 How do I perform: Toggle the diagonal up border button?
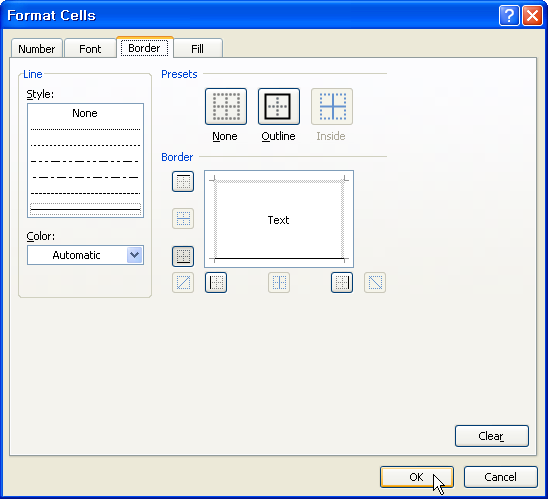[x=183, y=282]
